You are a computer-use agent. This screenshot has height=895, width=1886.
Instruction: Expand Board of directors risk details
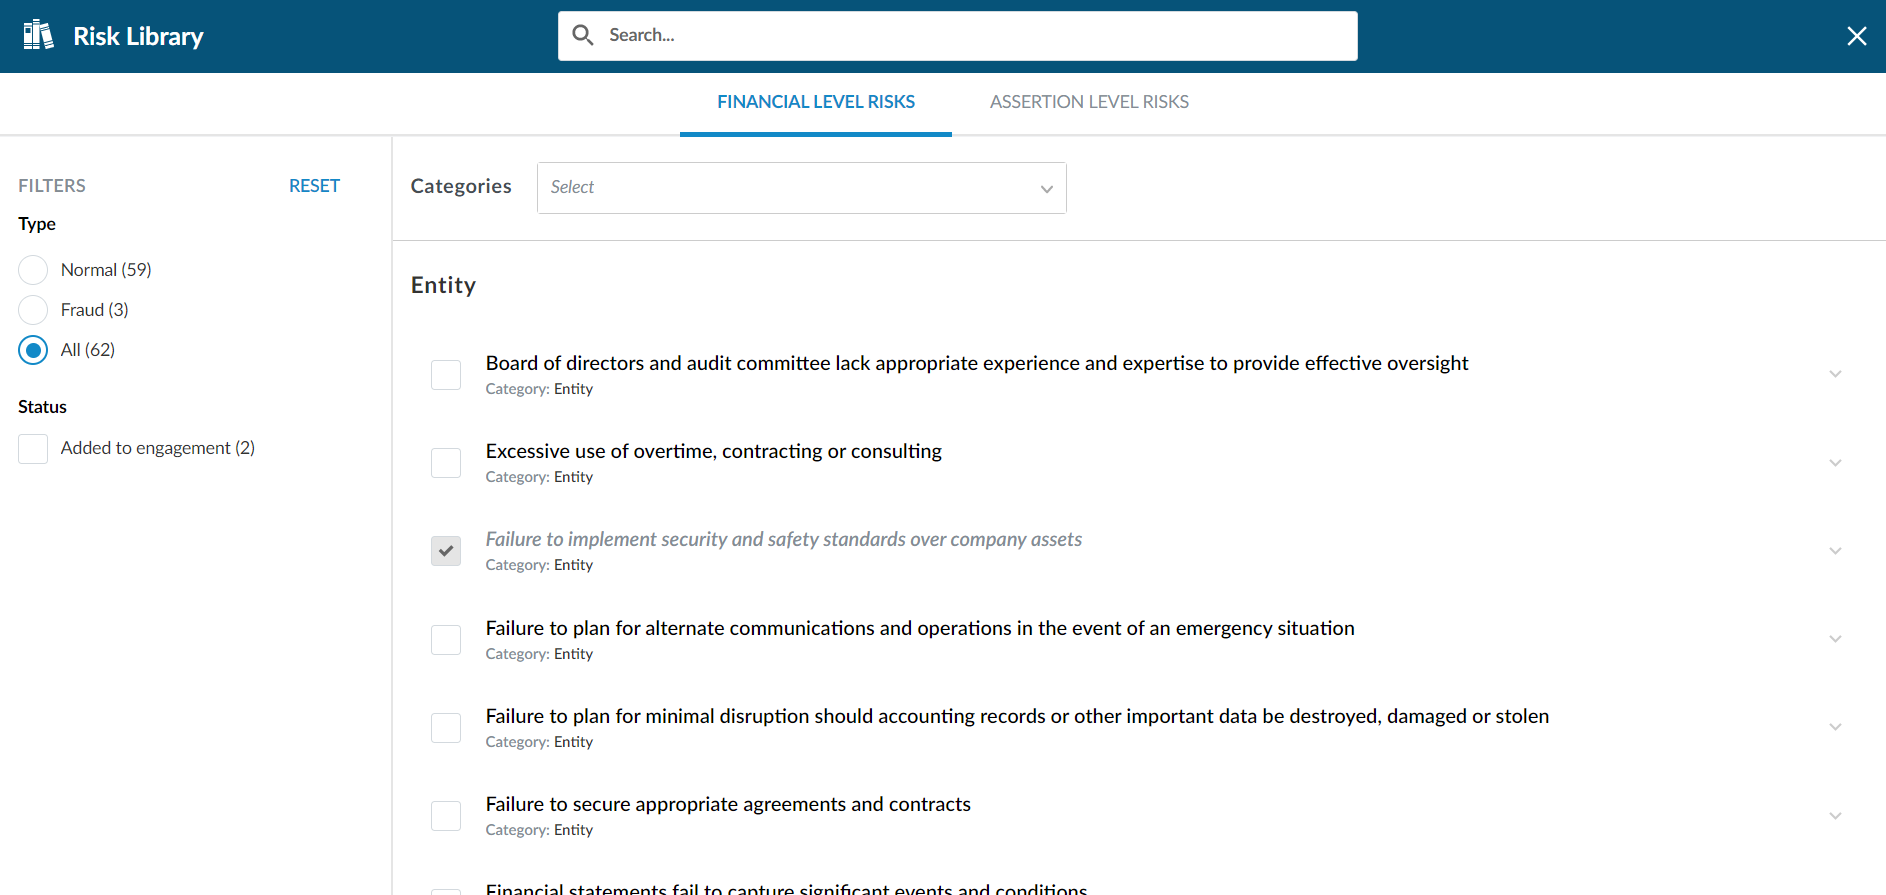coord(1835,375)
